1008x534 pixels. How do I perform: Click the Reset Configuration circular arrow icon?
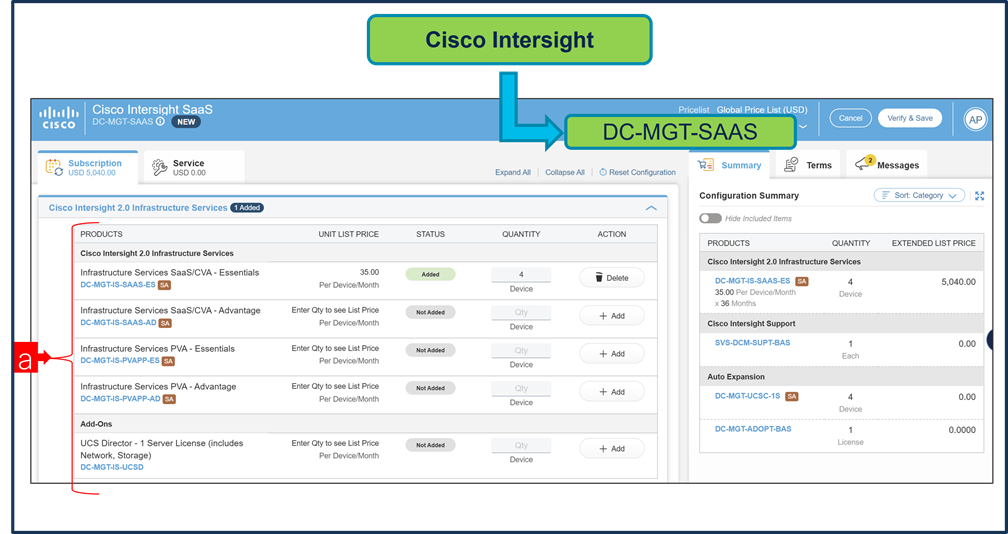pos(603,172)
